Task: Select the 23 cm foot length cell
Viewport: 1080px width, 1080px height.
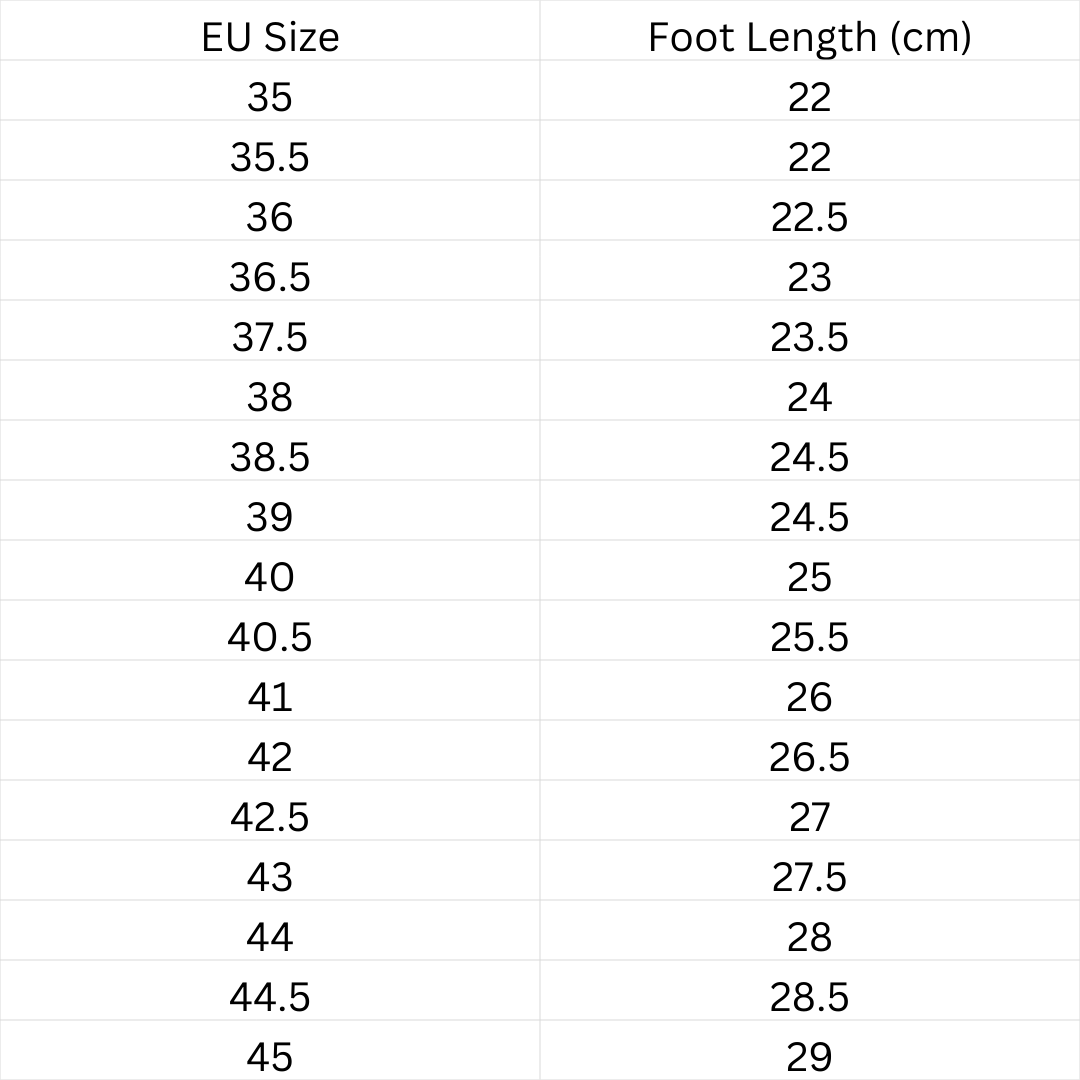Action: pyautogui.click(x=809, y=277)
